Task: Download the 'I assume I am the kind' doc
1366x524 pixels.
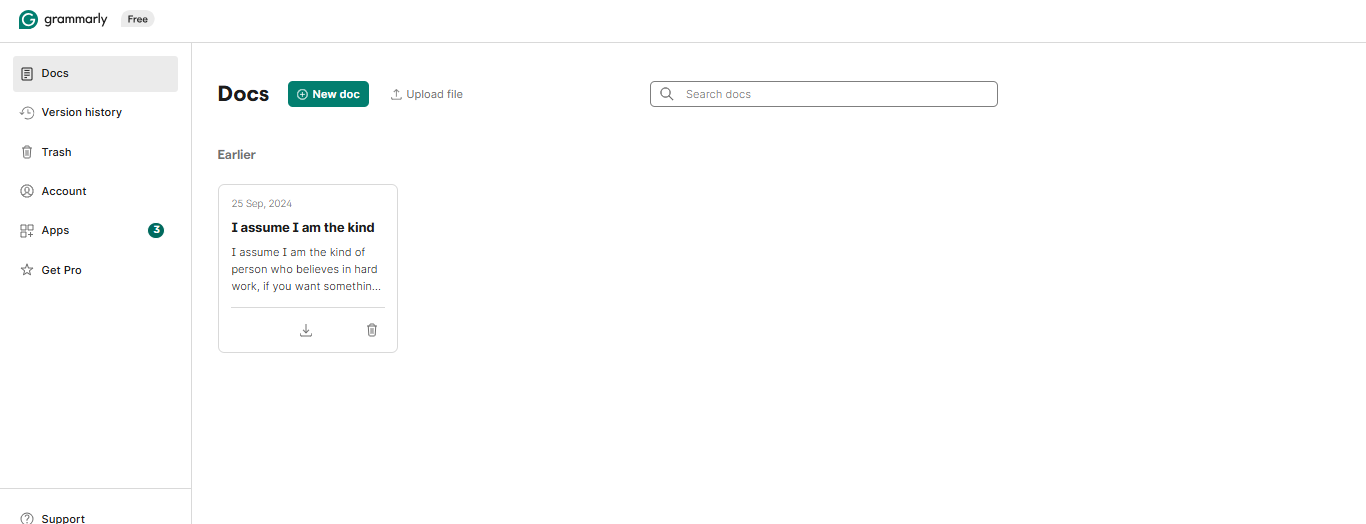Action: pos(306,330)
